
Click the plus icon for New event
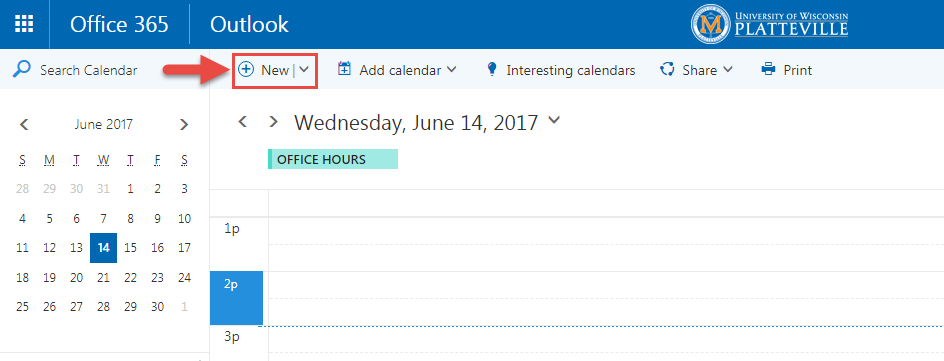(x=246, y=69)
